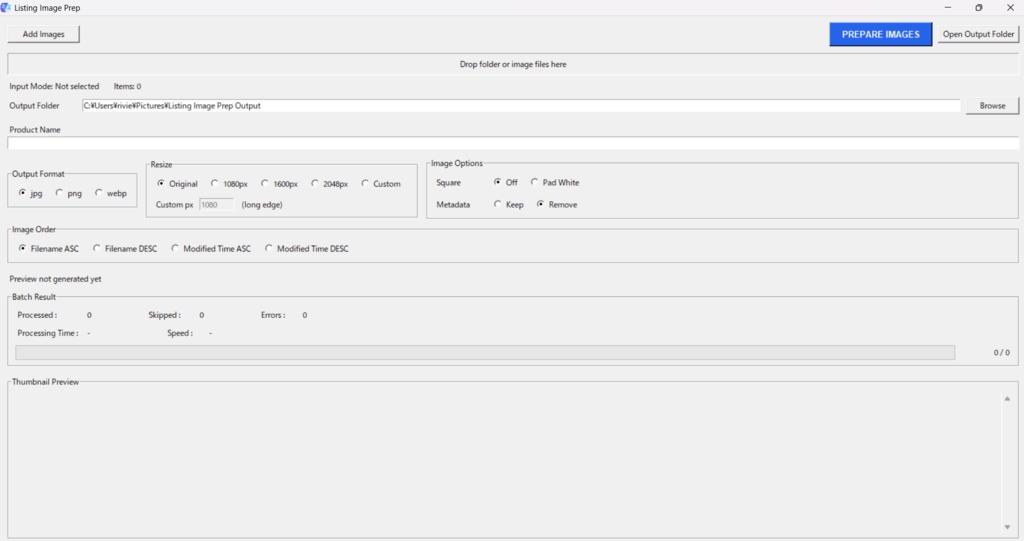Close the Listing Image Prep window
1024x541 pixels.
click(x=1010, y=8)
